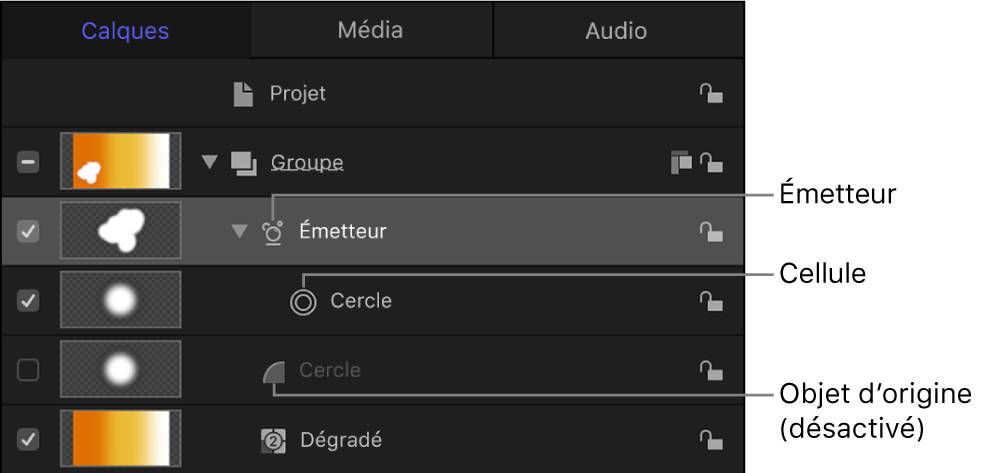
Task: Lock the Dégradé layer
Action: click(710, 440)
